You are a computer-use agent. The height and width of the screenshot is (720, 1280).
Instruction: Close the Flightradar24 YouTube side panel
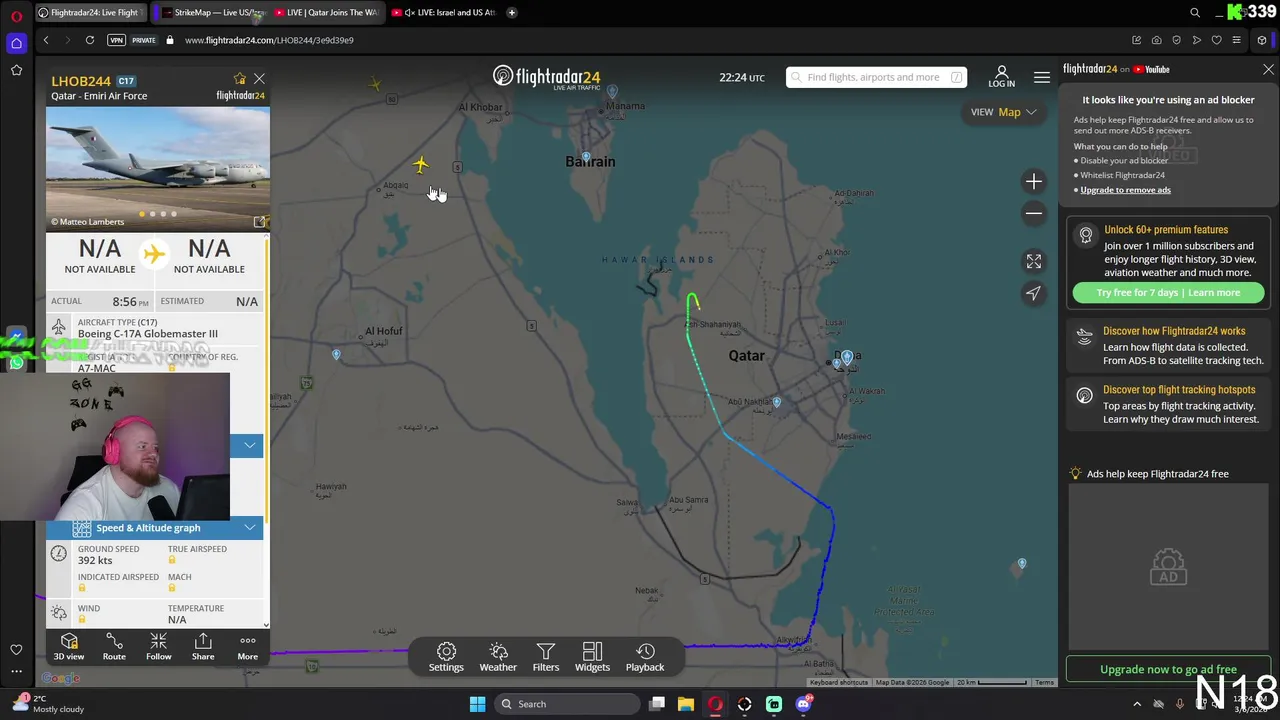(1268, 69)
